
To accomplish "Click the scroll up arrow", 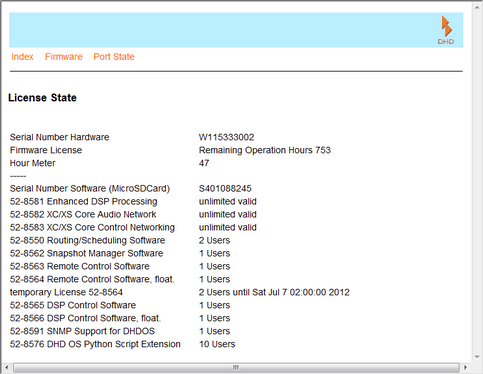I will (x=477, y=7).
